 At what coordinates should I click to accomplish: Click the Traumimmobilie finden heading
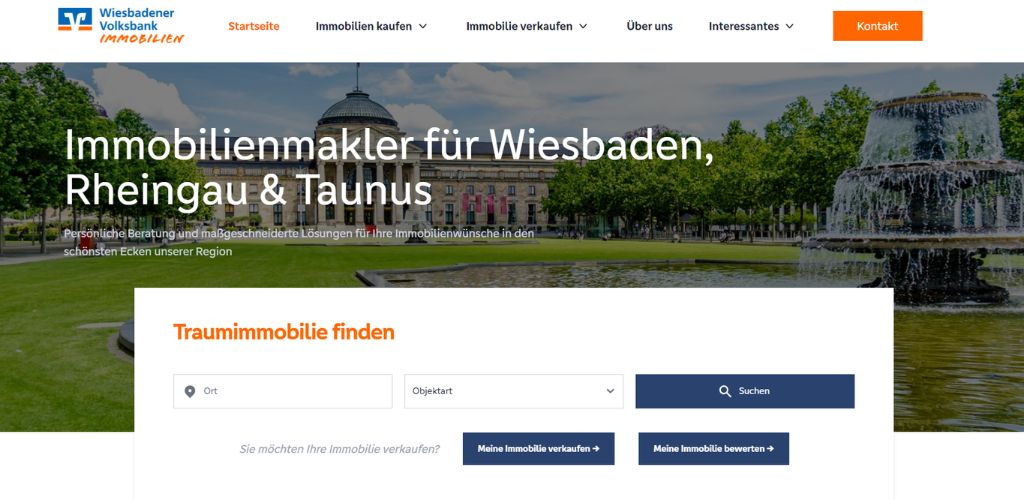click(283, 332)
